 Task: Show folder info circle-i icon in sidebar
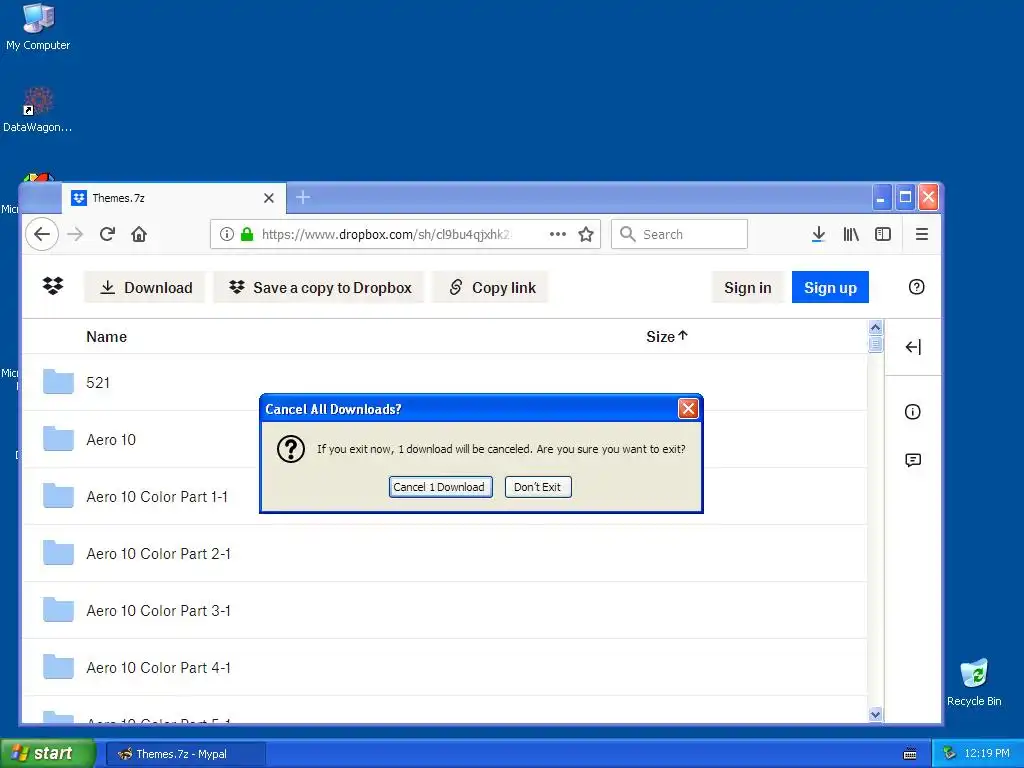tap(912, 411)
